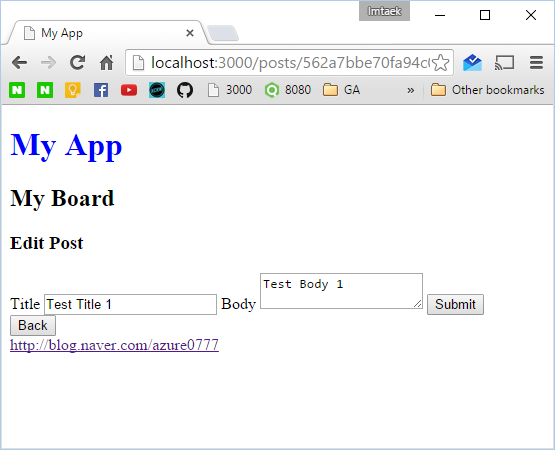Bookmark this page with star icon
555x450 pixels.
tap(441, 63)
